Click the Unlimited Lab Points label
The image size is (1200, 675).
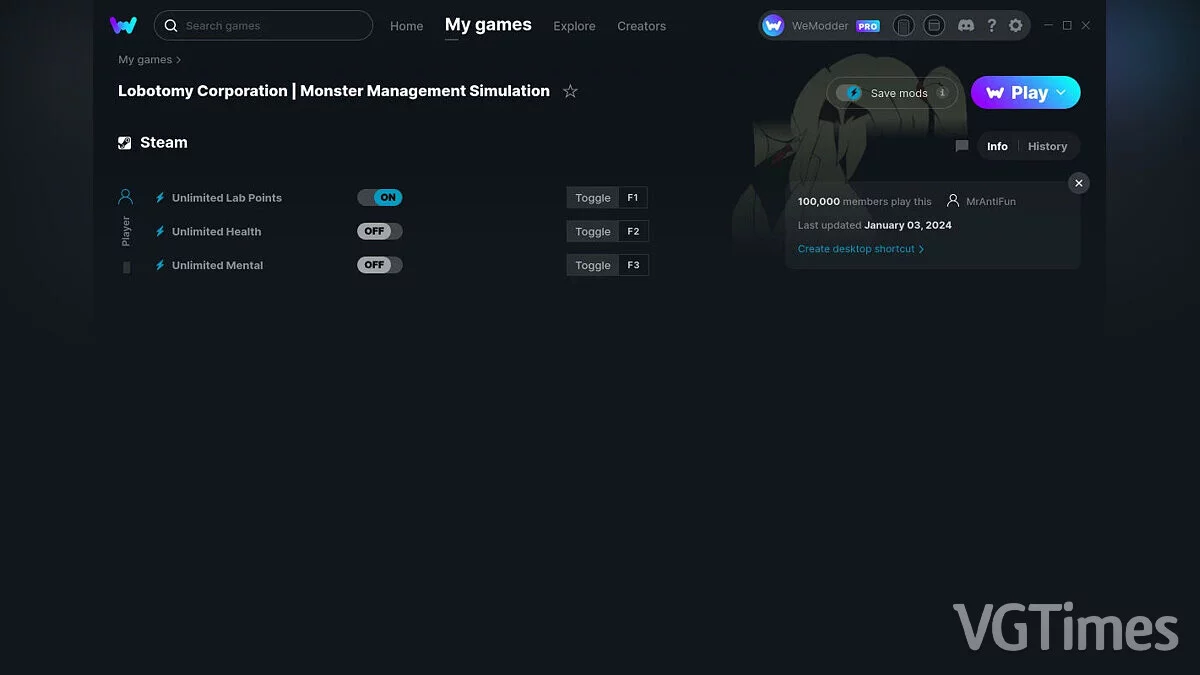coord(227,198)
